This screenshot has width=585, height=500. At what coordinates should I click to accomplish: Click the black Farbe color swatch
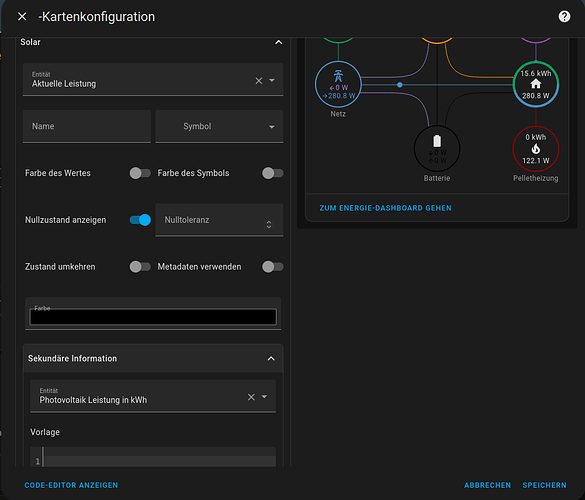point(153,317)
